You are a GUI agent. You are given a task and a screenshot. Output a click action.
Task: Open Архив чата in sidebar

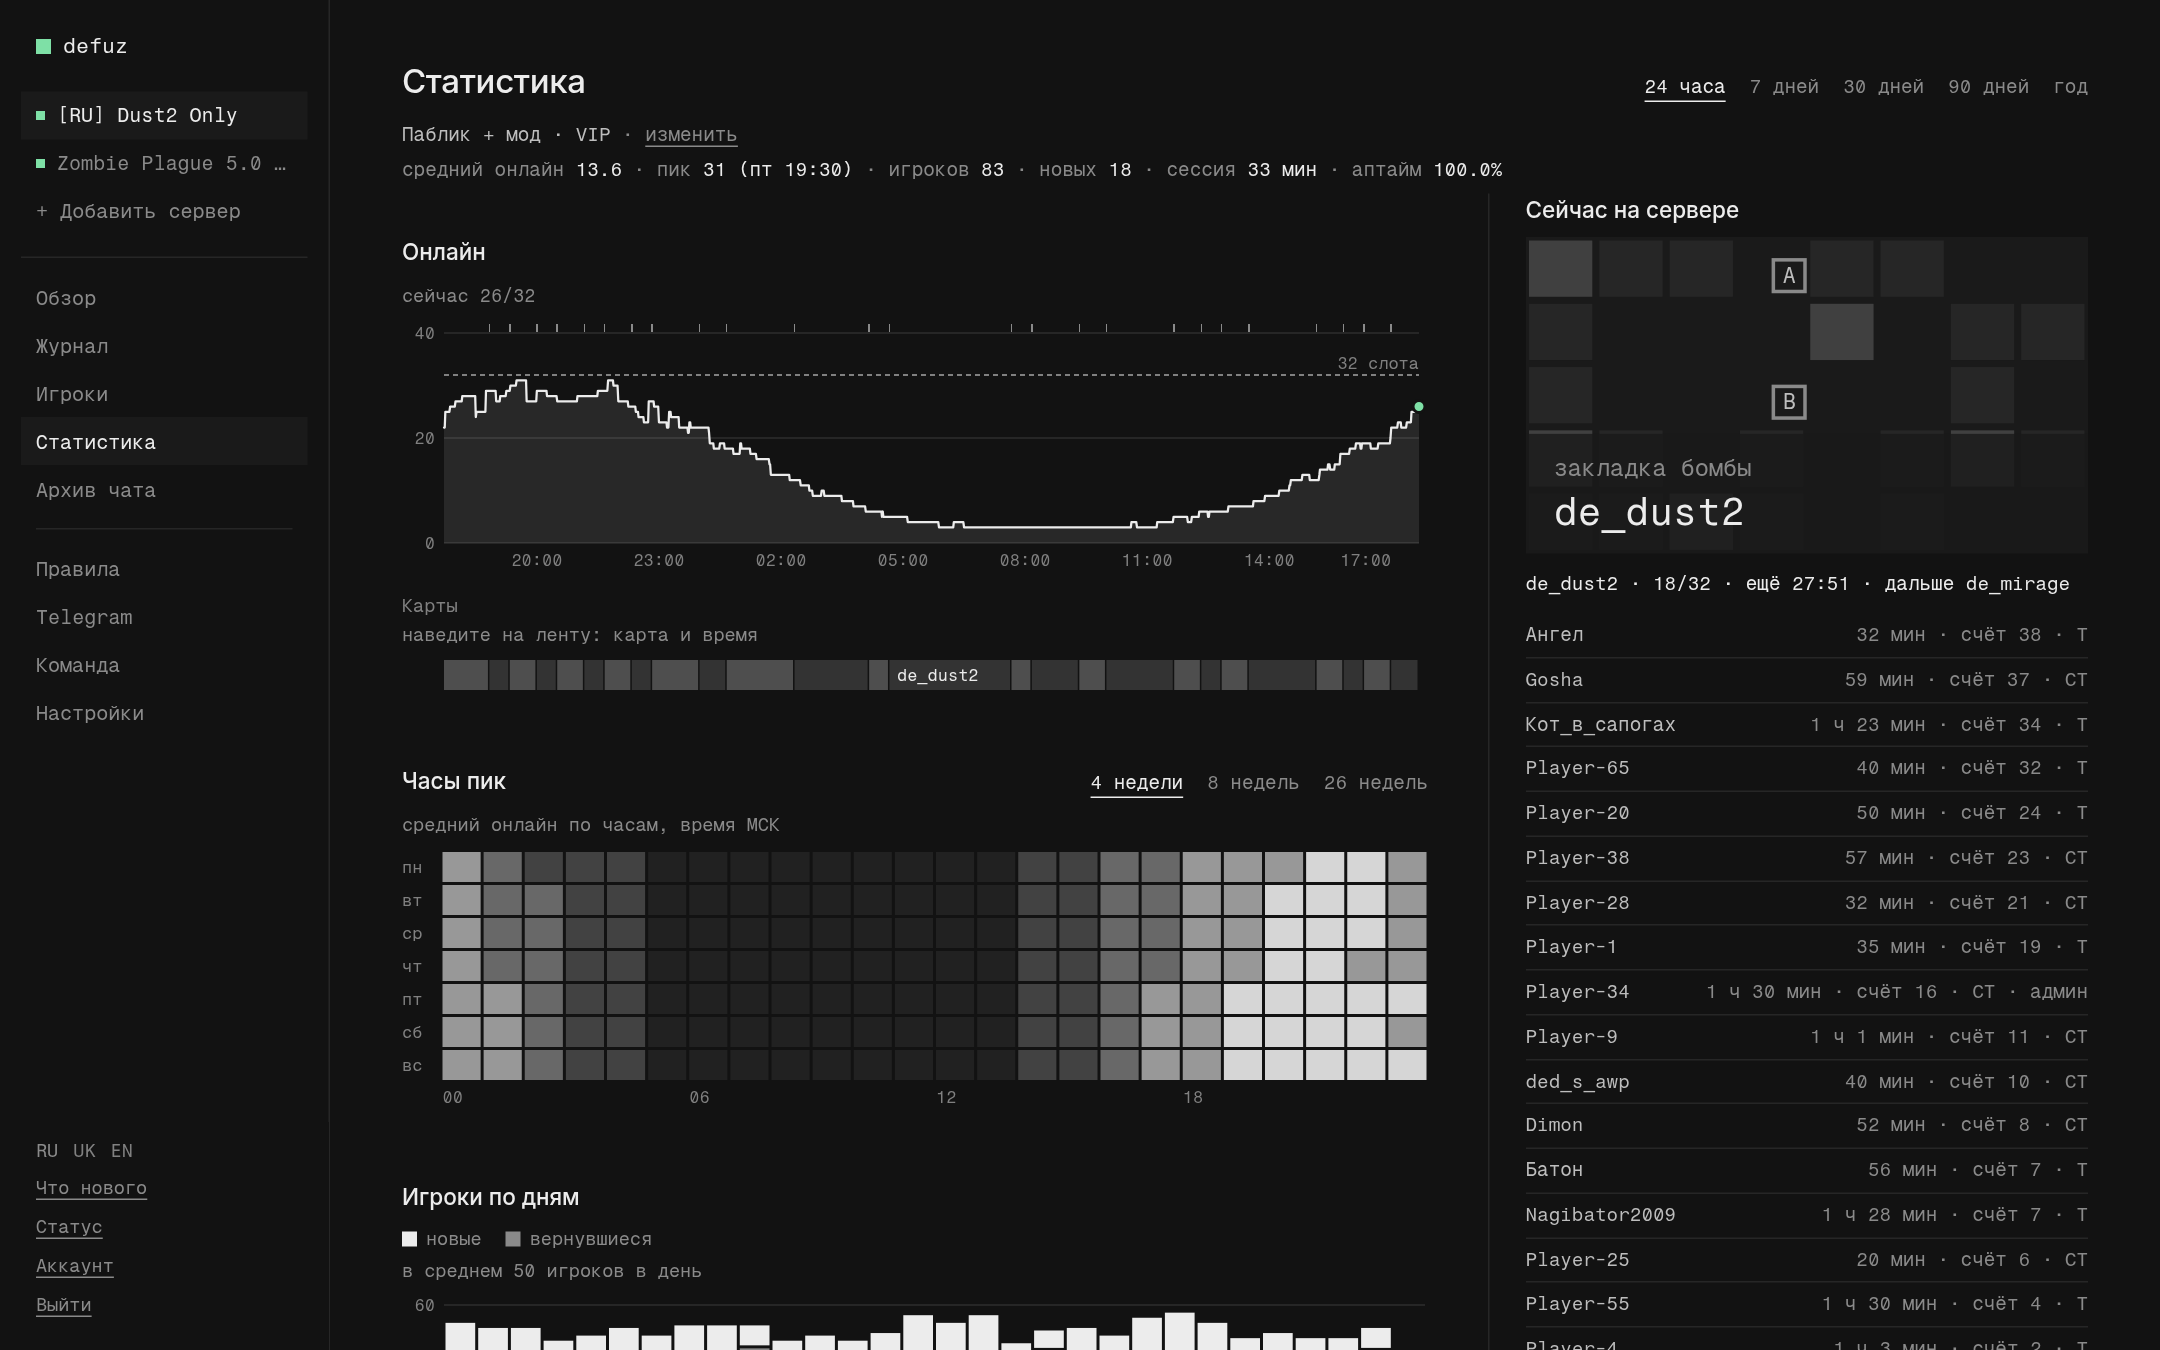point(164,490)
